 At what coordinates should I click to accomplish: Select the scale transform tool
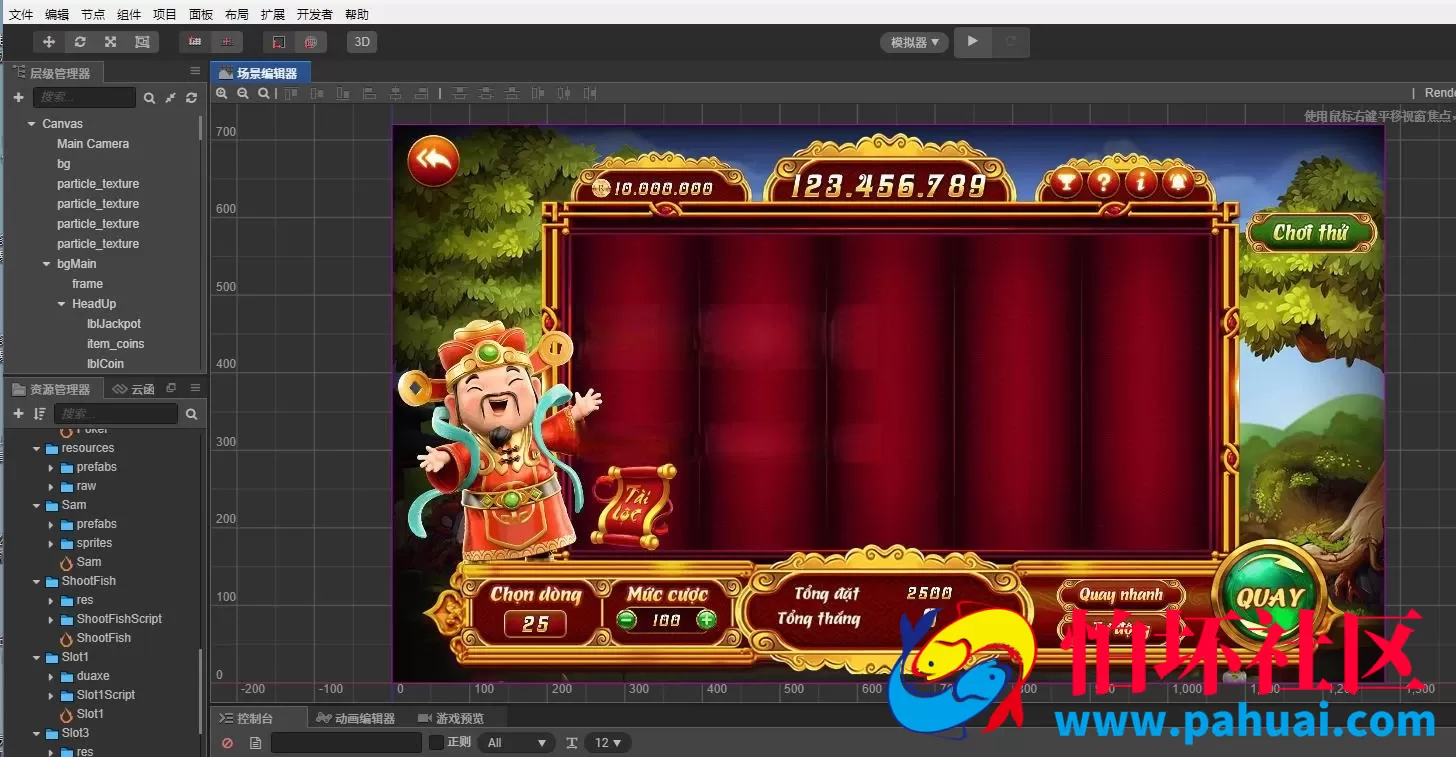point(110,42)
